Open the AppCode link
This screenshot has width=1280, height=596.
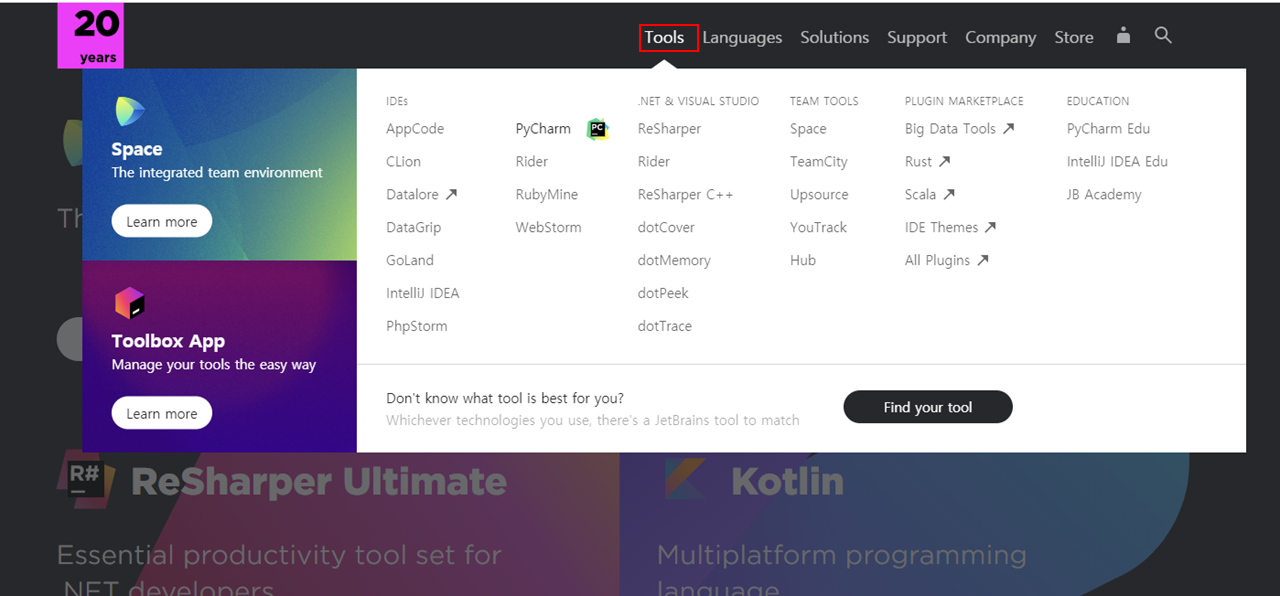(415, 129)
